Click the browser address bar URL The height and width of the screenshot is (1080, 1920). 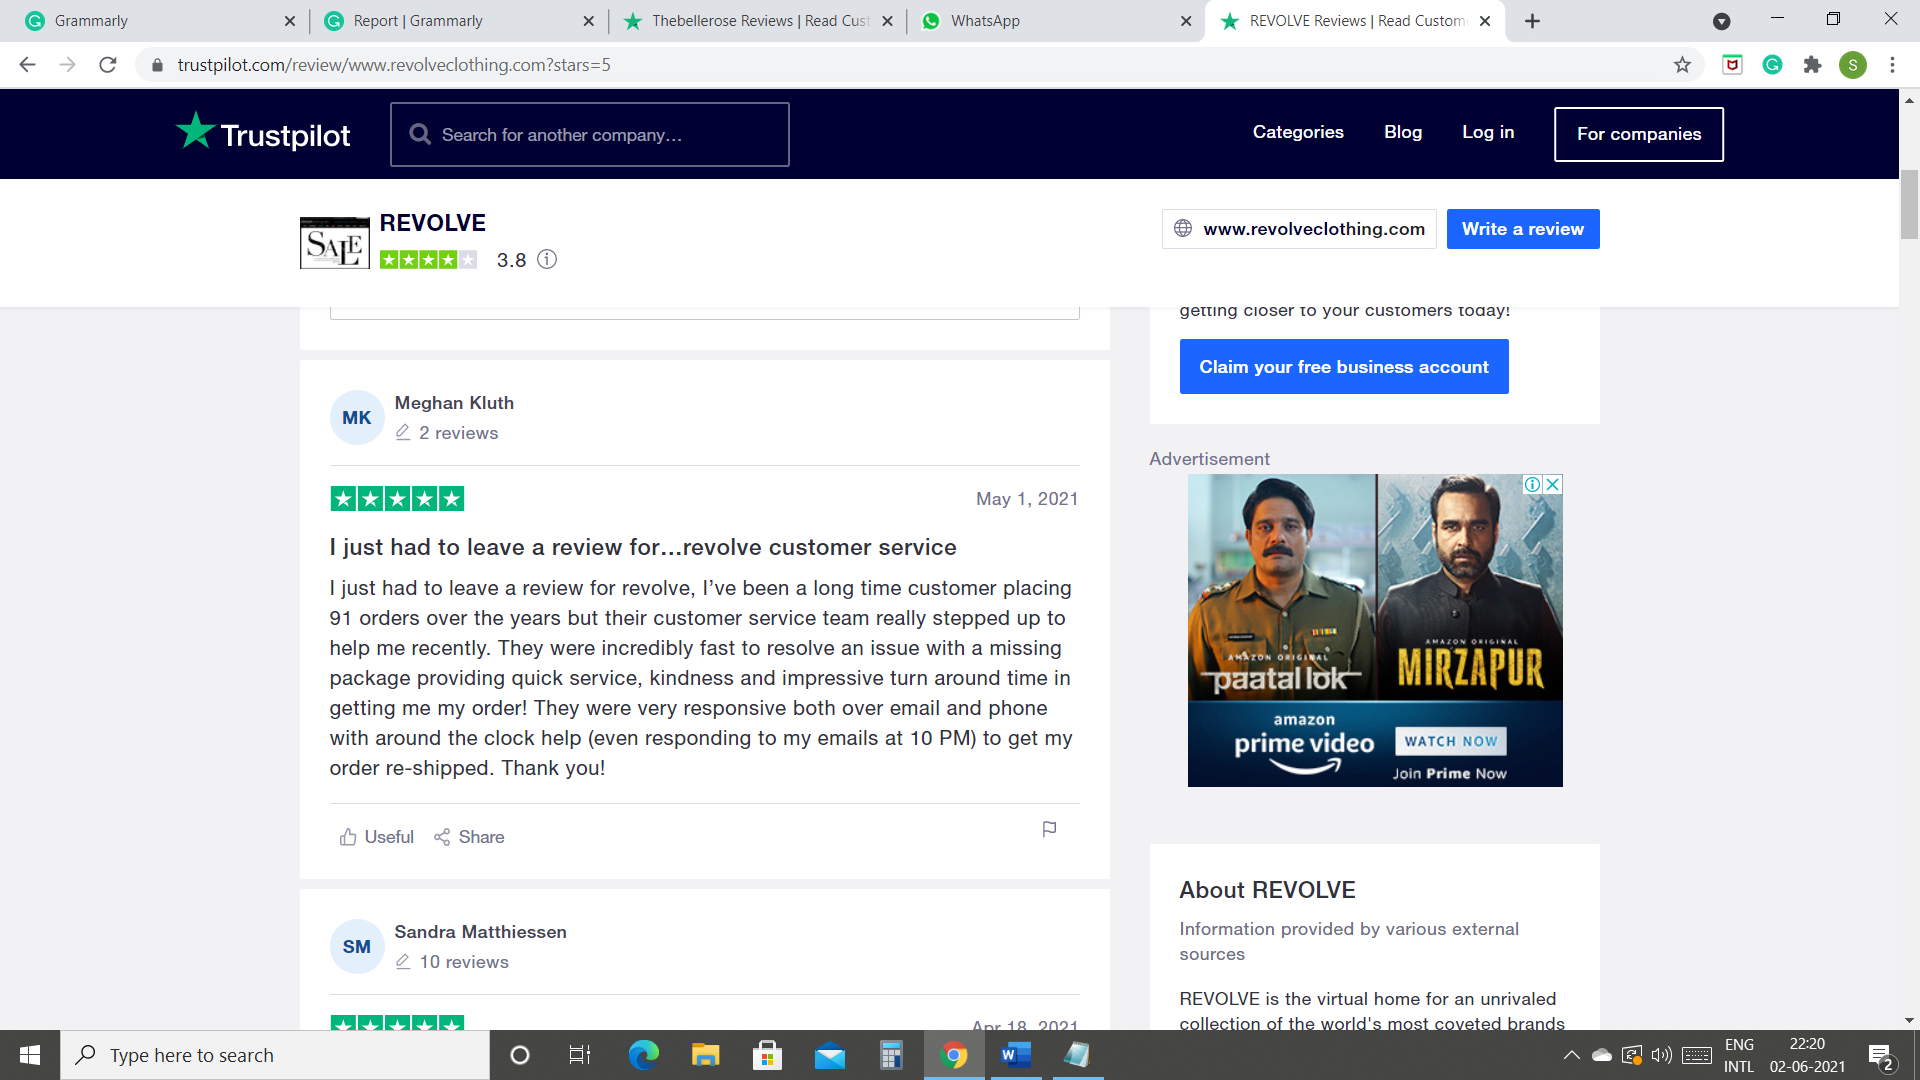(394, 65)
